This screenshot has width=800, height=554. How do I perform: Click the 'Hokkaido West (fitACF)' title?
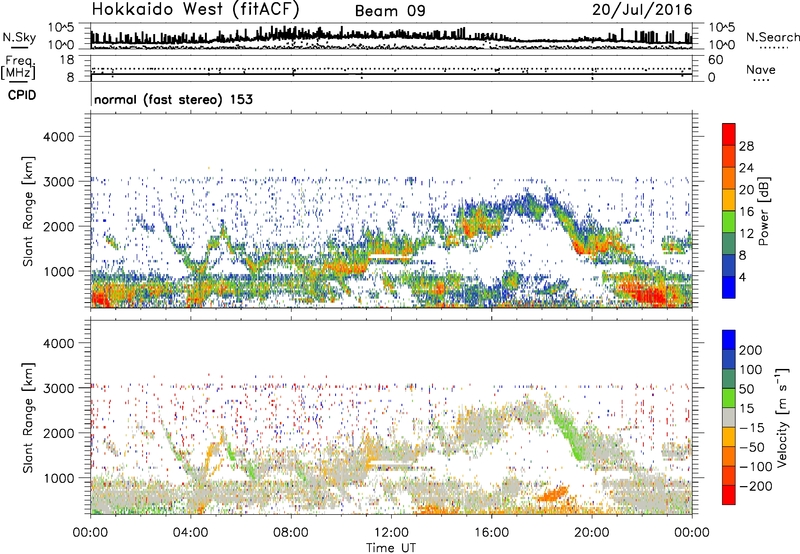coord(195,9)
